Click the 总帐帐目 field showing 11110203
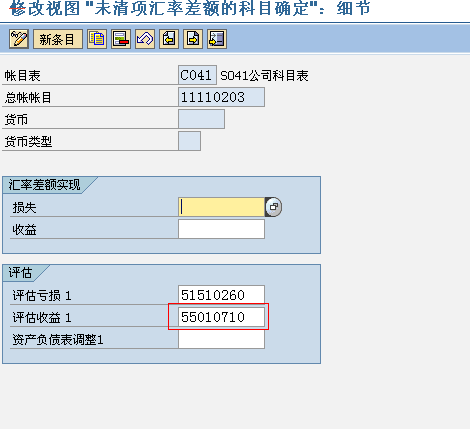This screenshot has width=470, height=429. [x=222, y=97]
